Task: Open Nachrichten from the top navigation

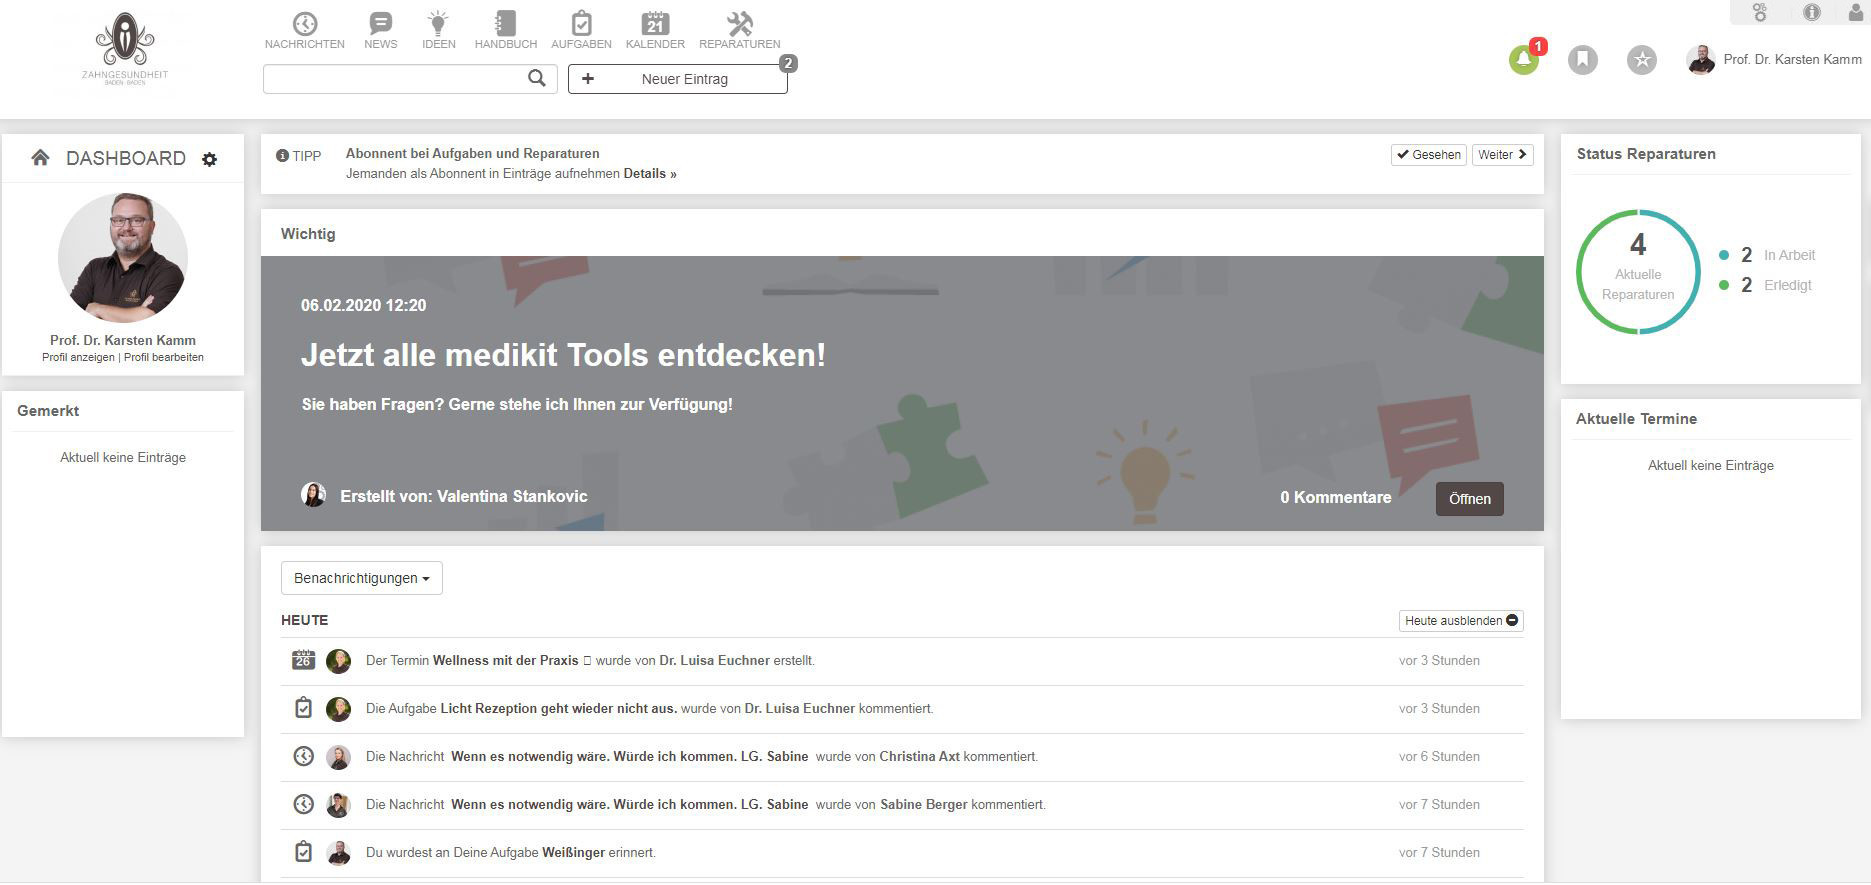Action: [305, 30]
